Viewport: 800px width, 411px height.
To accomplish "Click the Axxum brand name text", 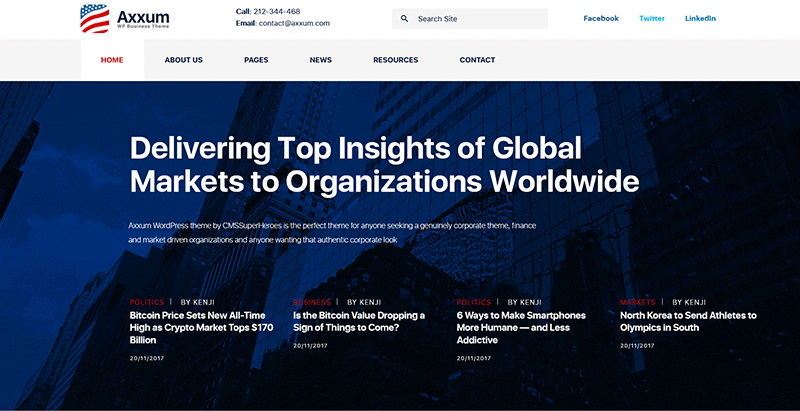I will coord(143,16).
